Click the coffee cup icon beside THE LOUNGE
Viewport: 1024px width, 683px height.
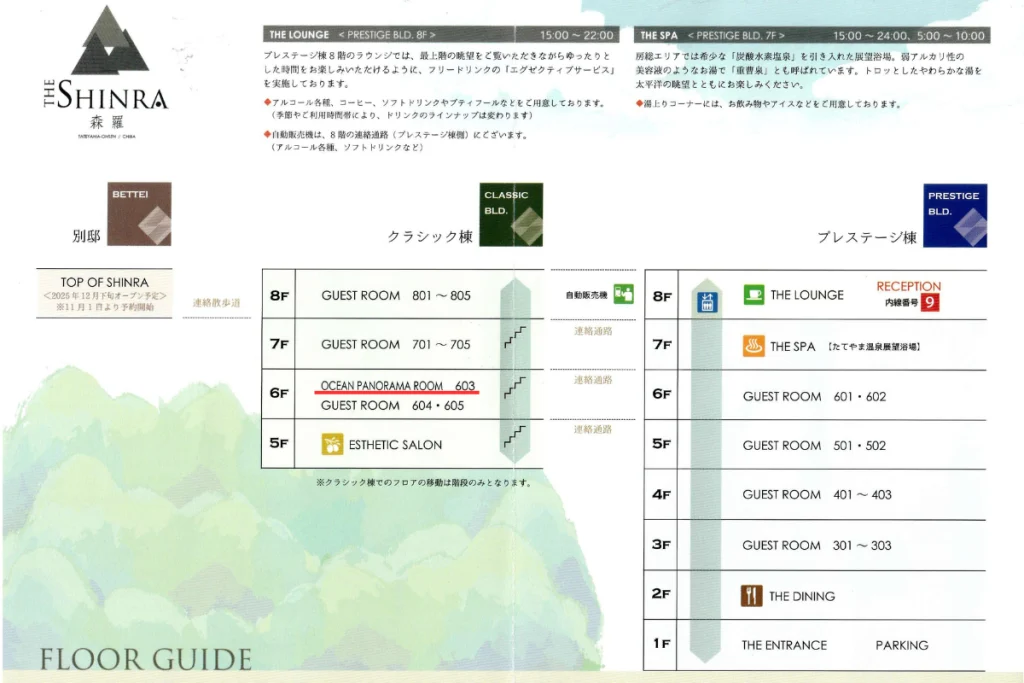(753, 295)
